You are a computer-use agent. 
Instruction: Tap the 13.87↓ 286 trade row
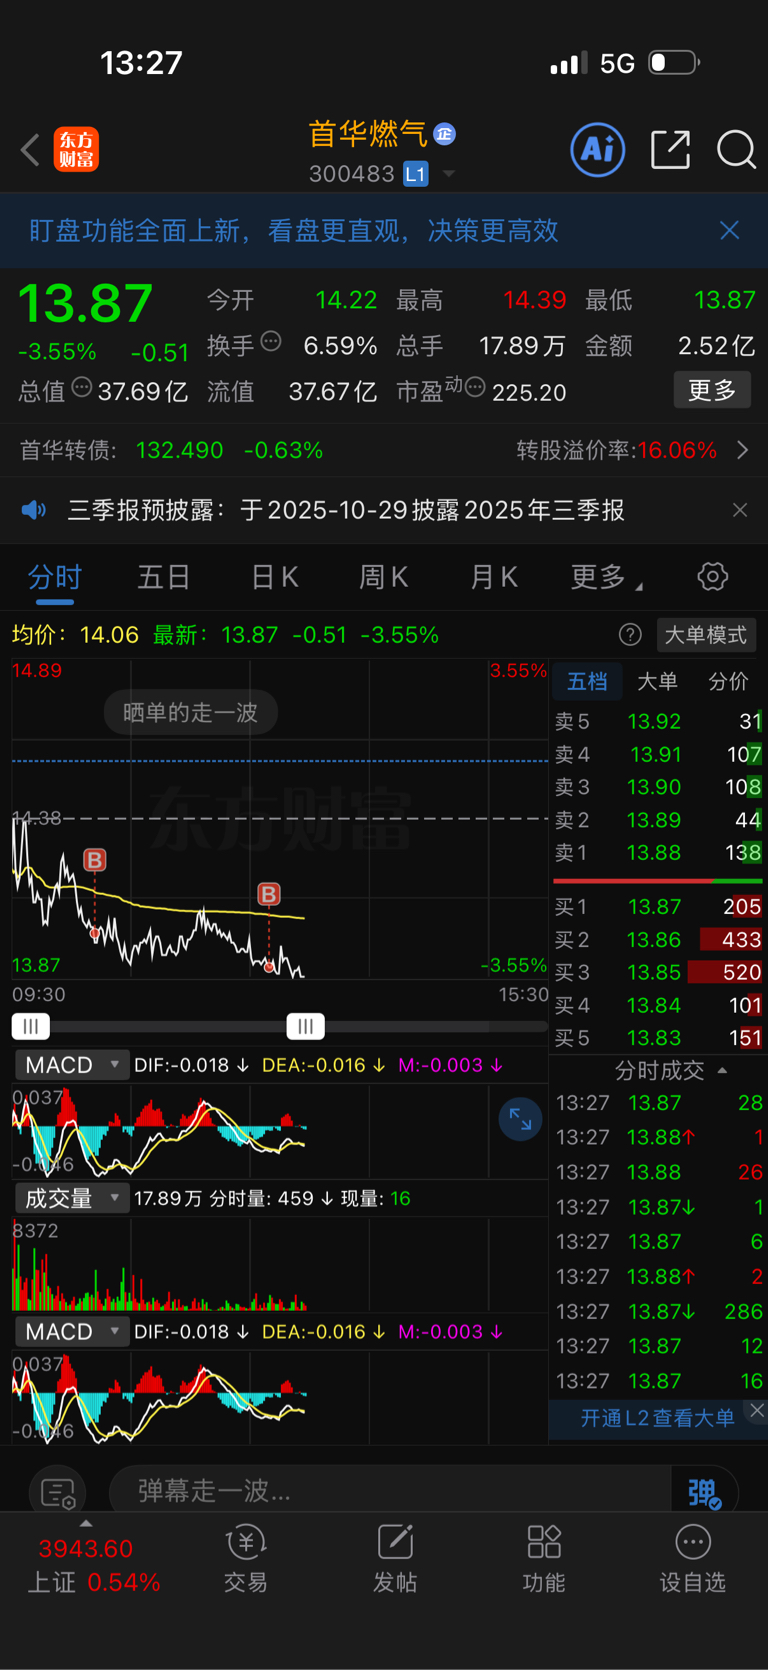point(659,1311)
